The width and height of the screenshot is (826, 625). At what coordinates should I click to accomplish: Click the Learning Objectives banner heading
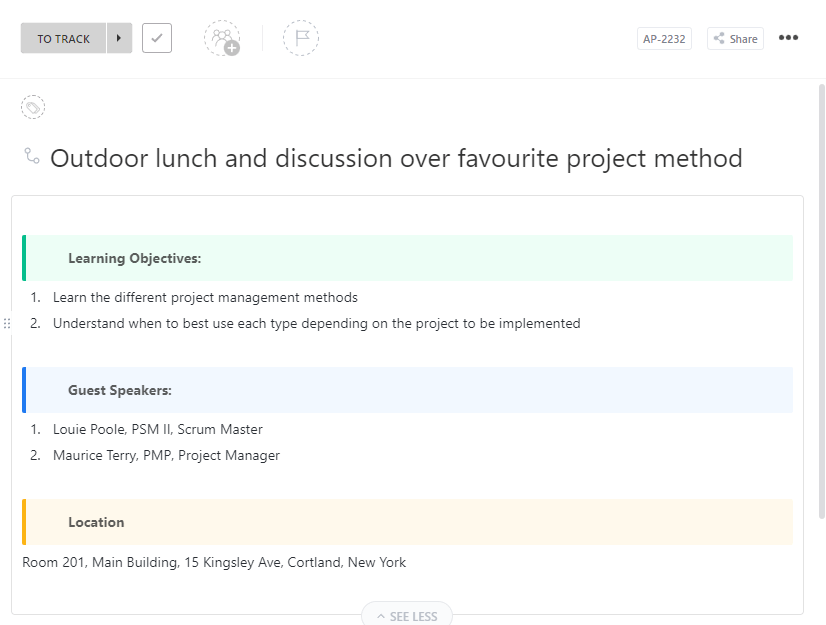coord(134,258)
